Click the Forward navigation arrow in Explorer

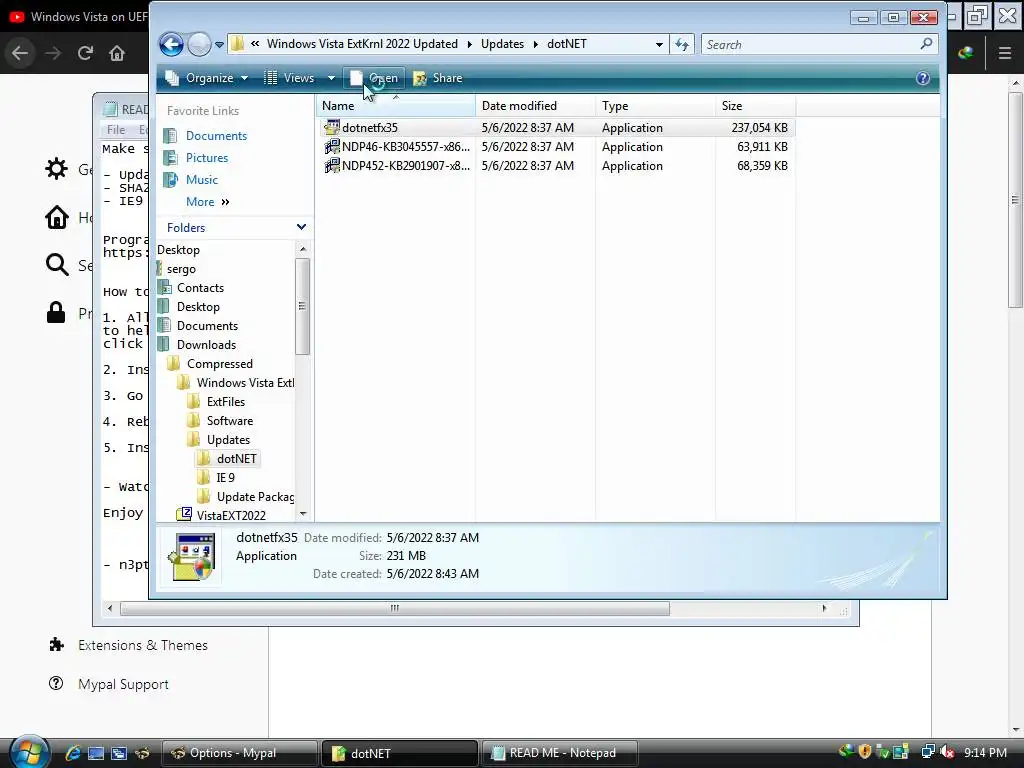tap(199, 44)
